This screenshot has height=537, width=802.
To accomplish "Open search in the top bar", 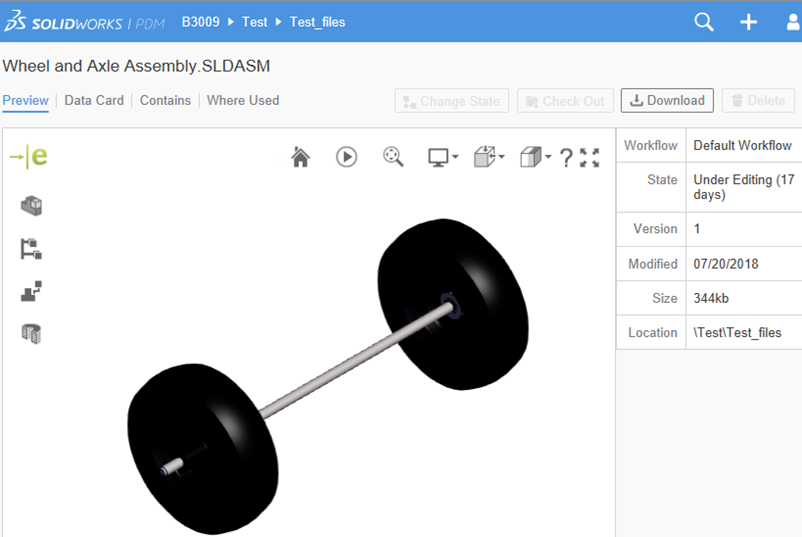I will (x=704, y=22).
